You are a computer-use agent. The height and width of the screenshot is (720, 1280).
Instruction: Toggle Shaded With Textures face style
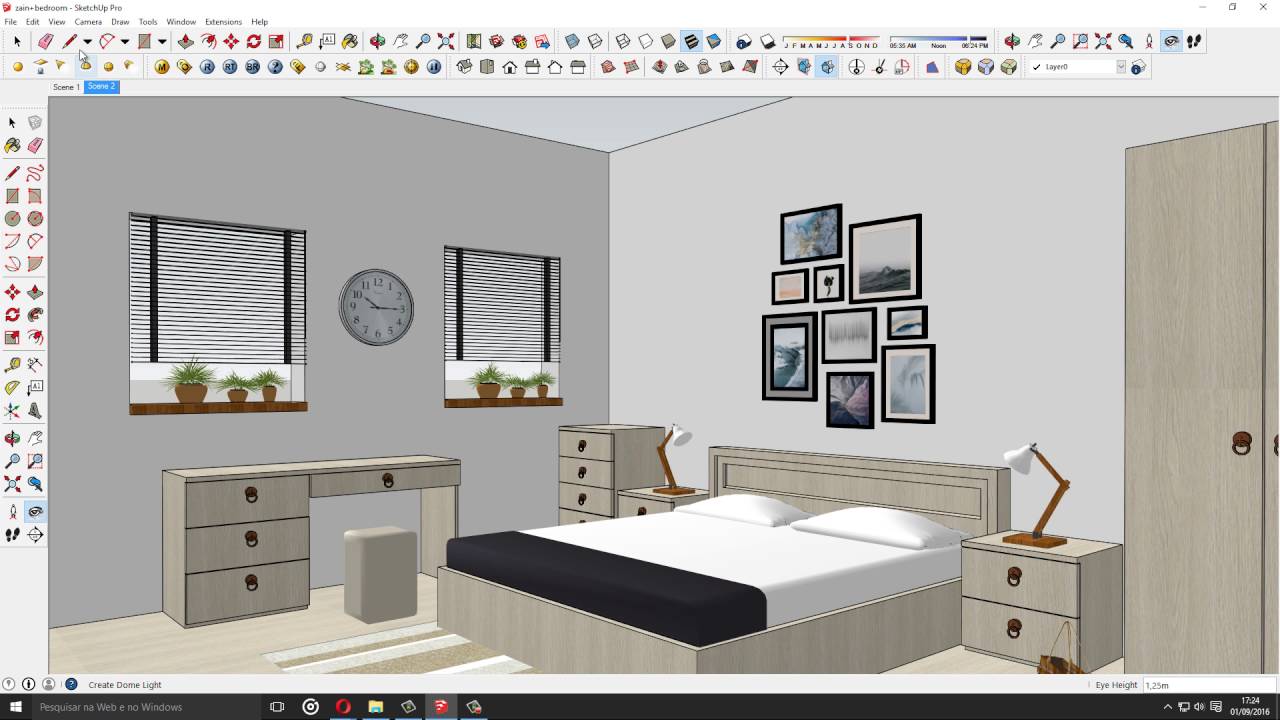[691, 41]
